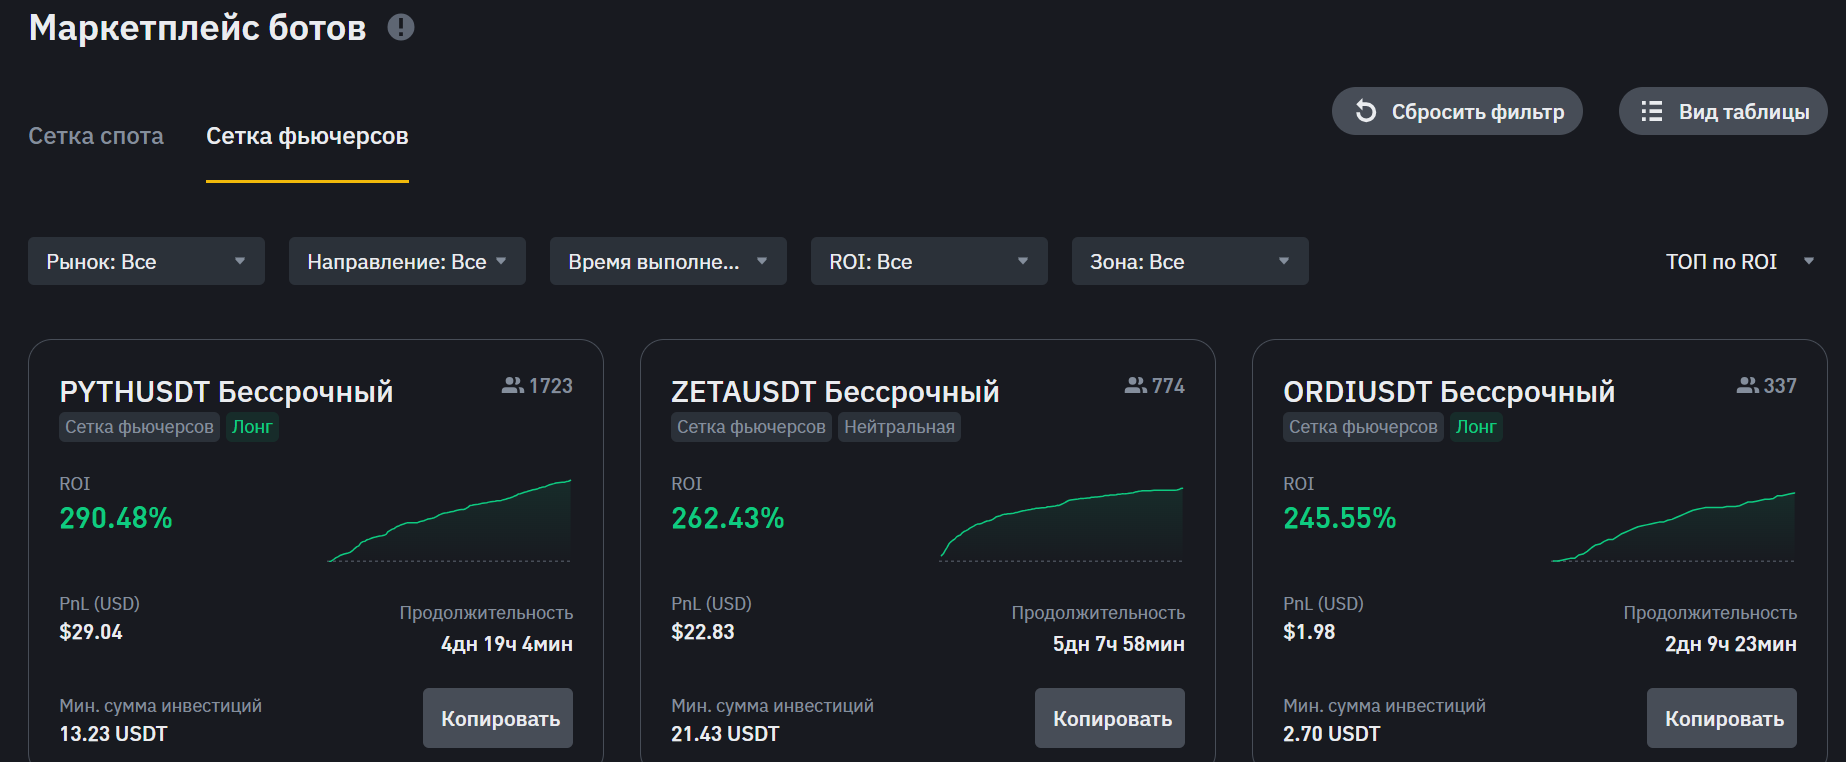
Task: Click the 245.55% ROI value
Action: 1340,518
